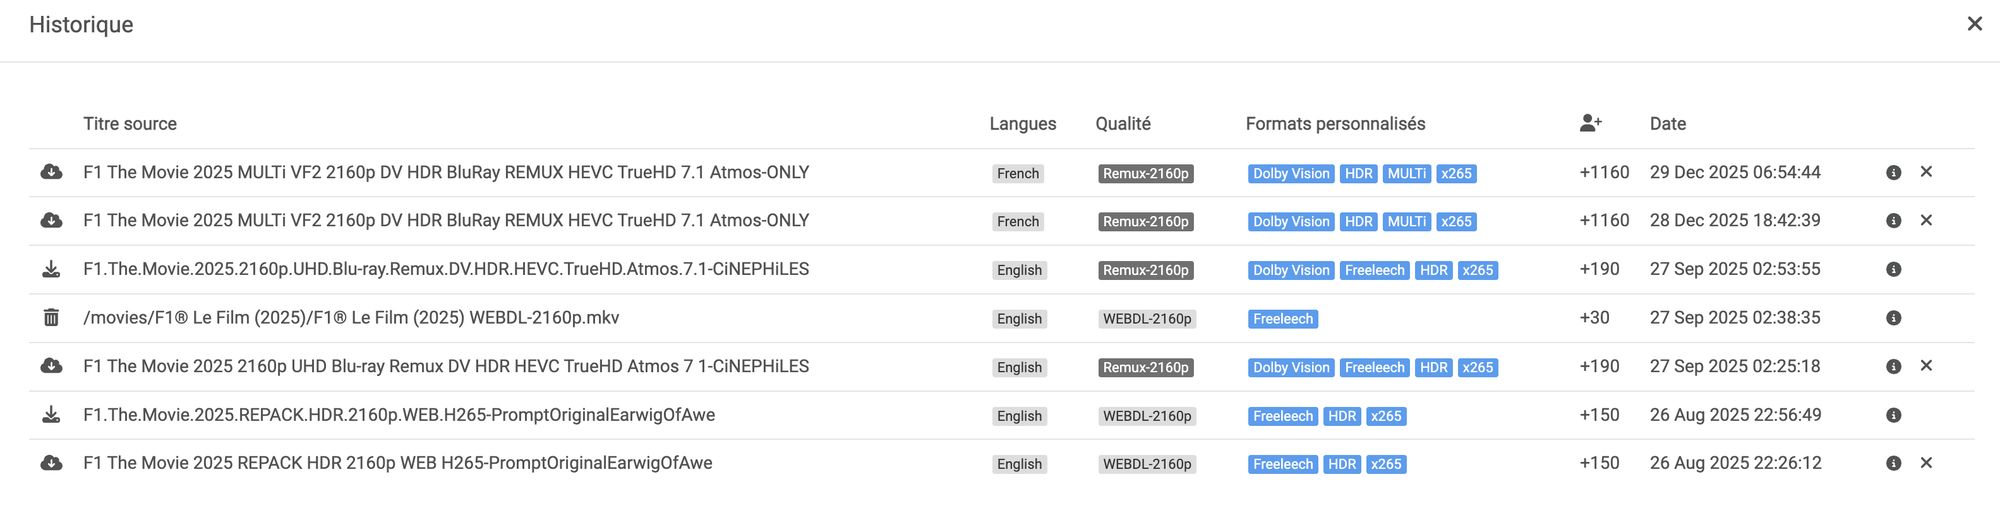
Task: Click the Dolby Vision tag in first row
Action: tap(1291, 174)
